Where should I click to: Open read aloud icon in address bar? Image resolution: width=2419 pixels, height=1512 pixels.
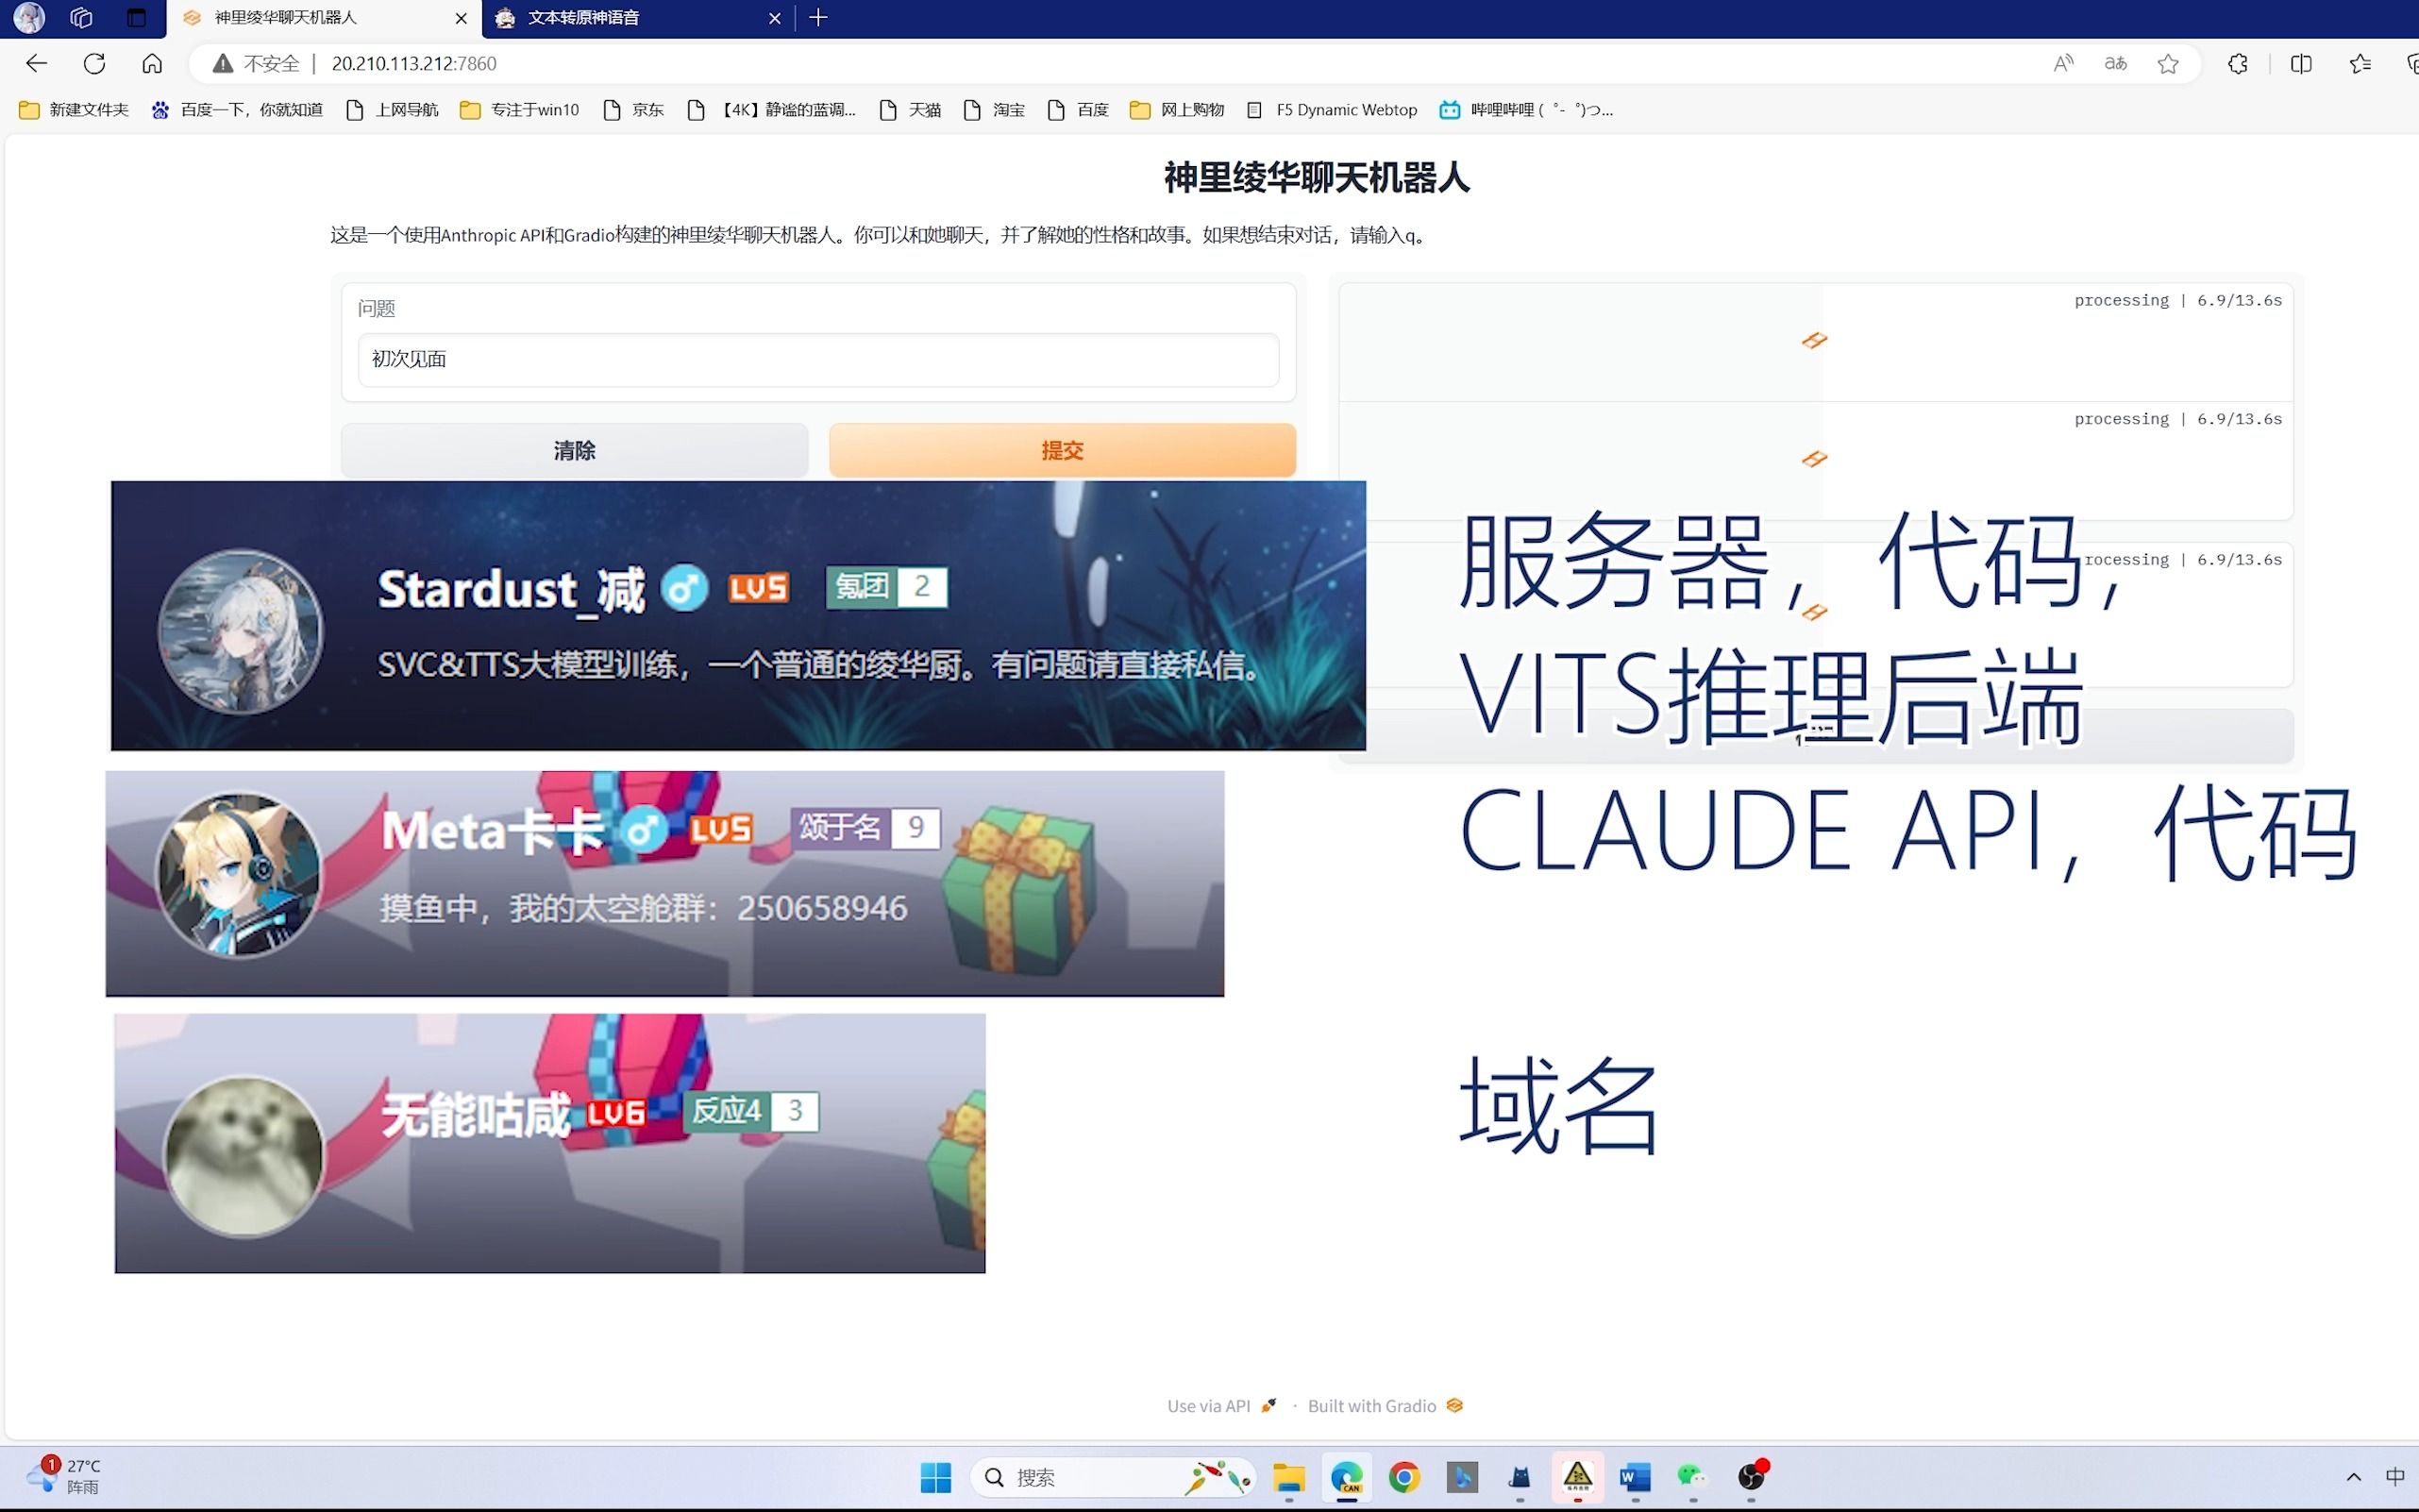(2063, 63)
